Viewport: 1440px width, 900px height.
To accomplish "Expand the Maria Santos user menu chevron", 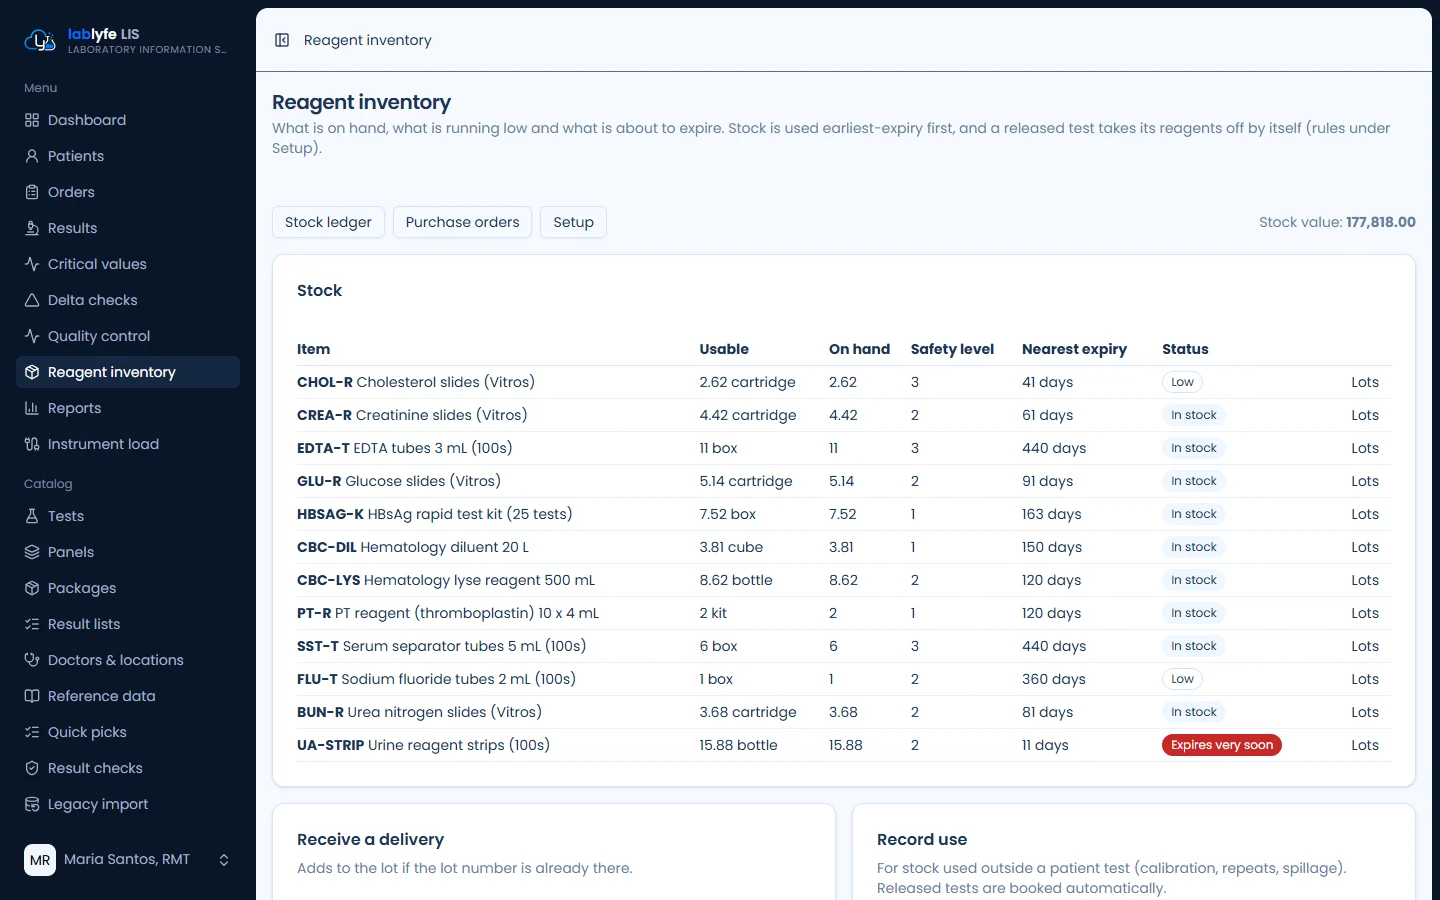I will click(224, 860).
